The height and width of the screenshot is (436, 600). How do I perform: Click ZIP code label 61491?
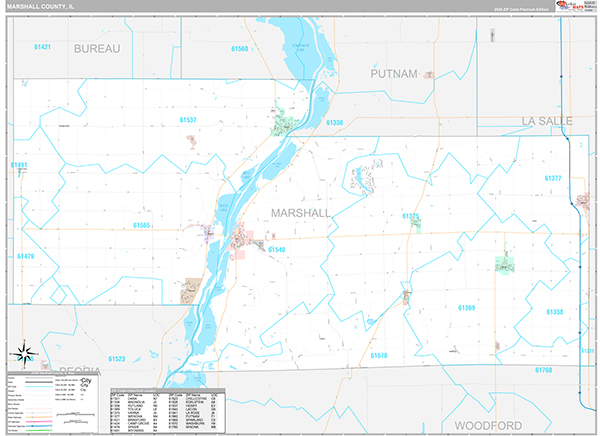coord(19,165)
